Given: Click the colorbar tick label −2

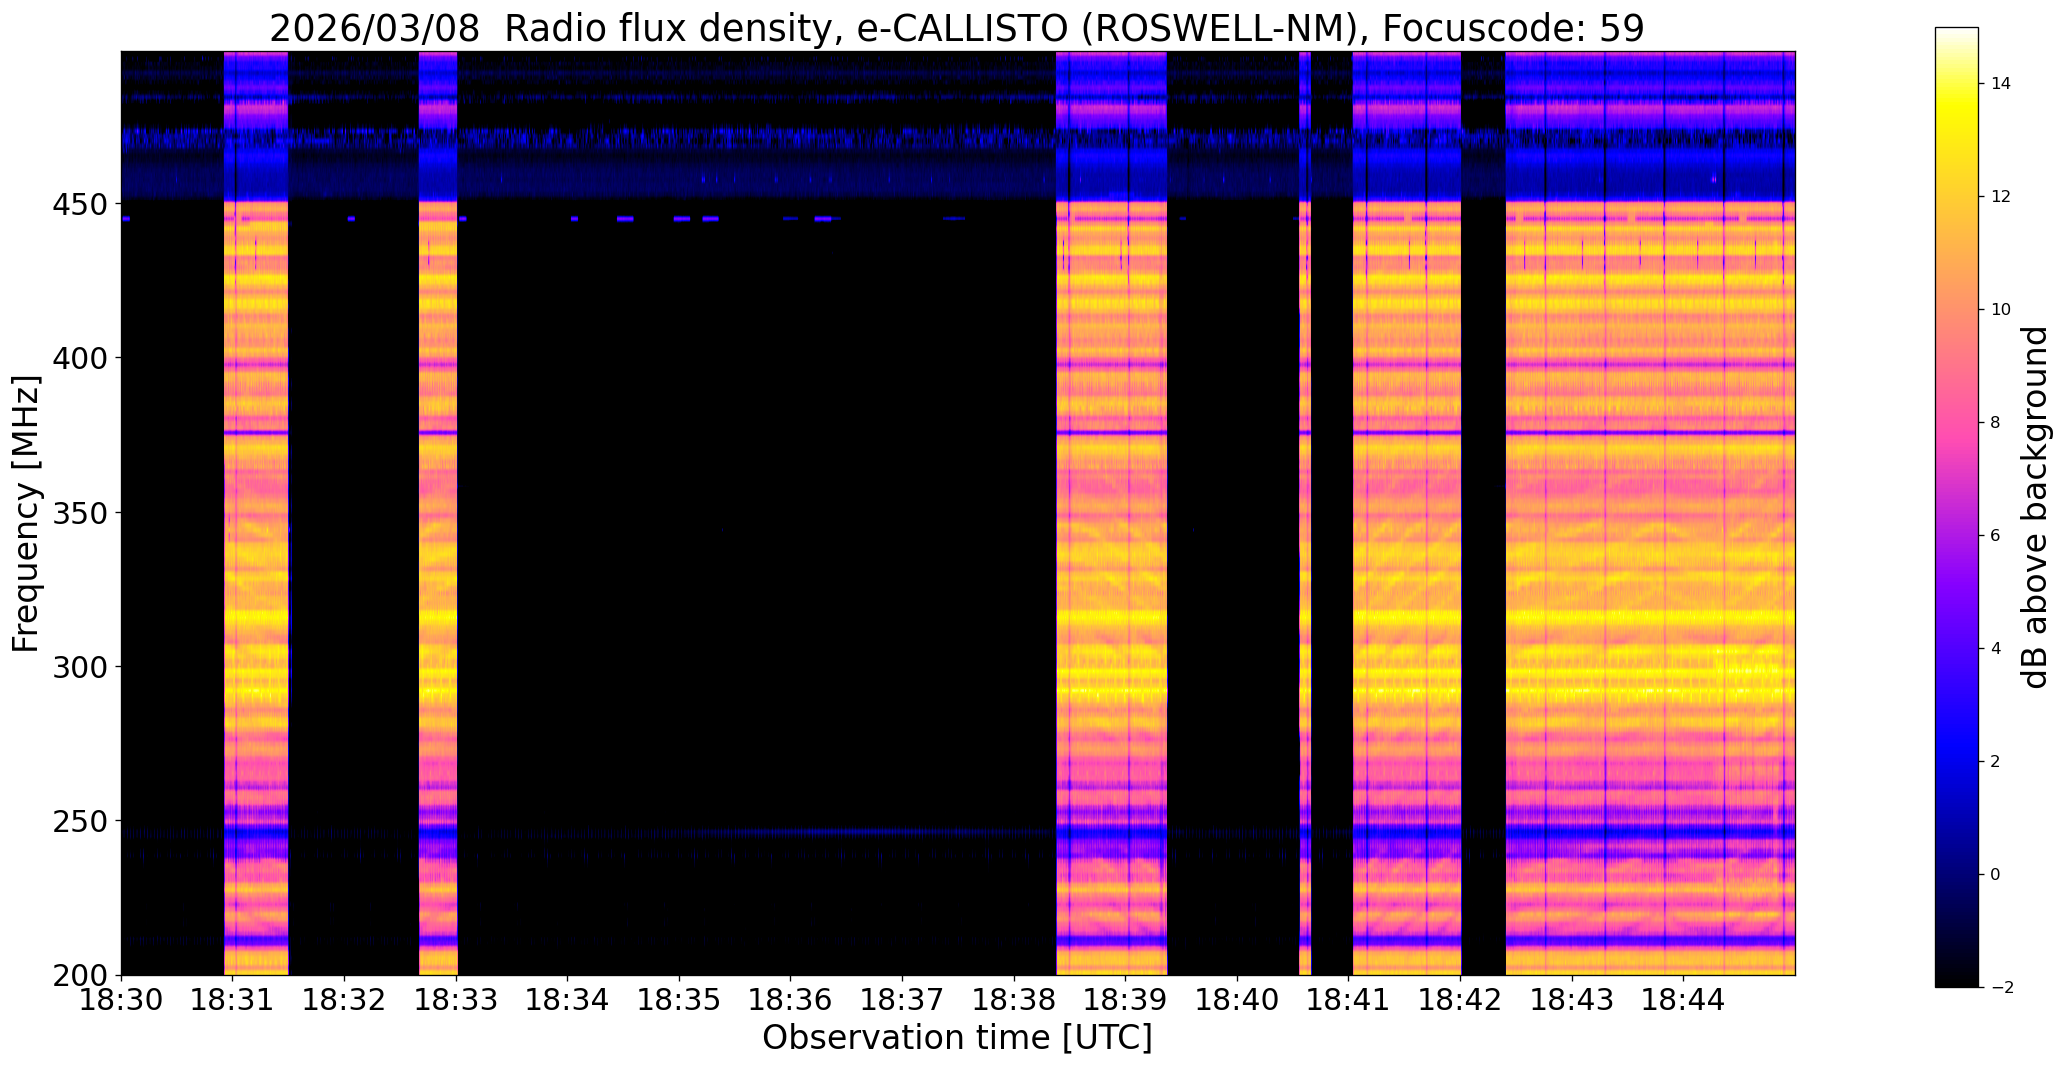Looking at the screenshot, I should point(2001,987).
